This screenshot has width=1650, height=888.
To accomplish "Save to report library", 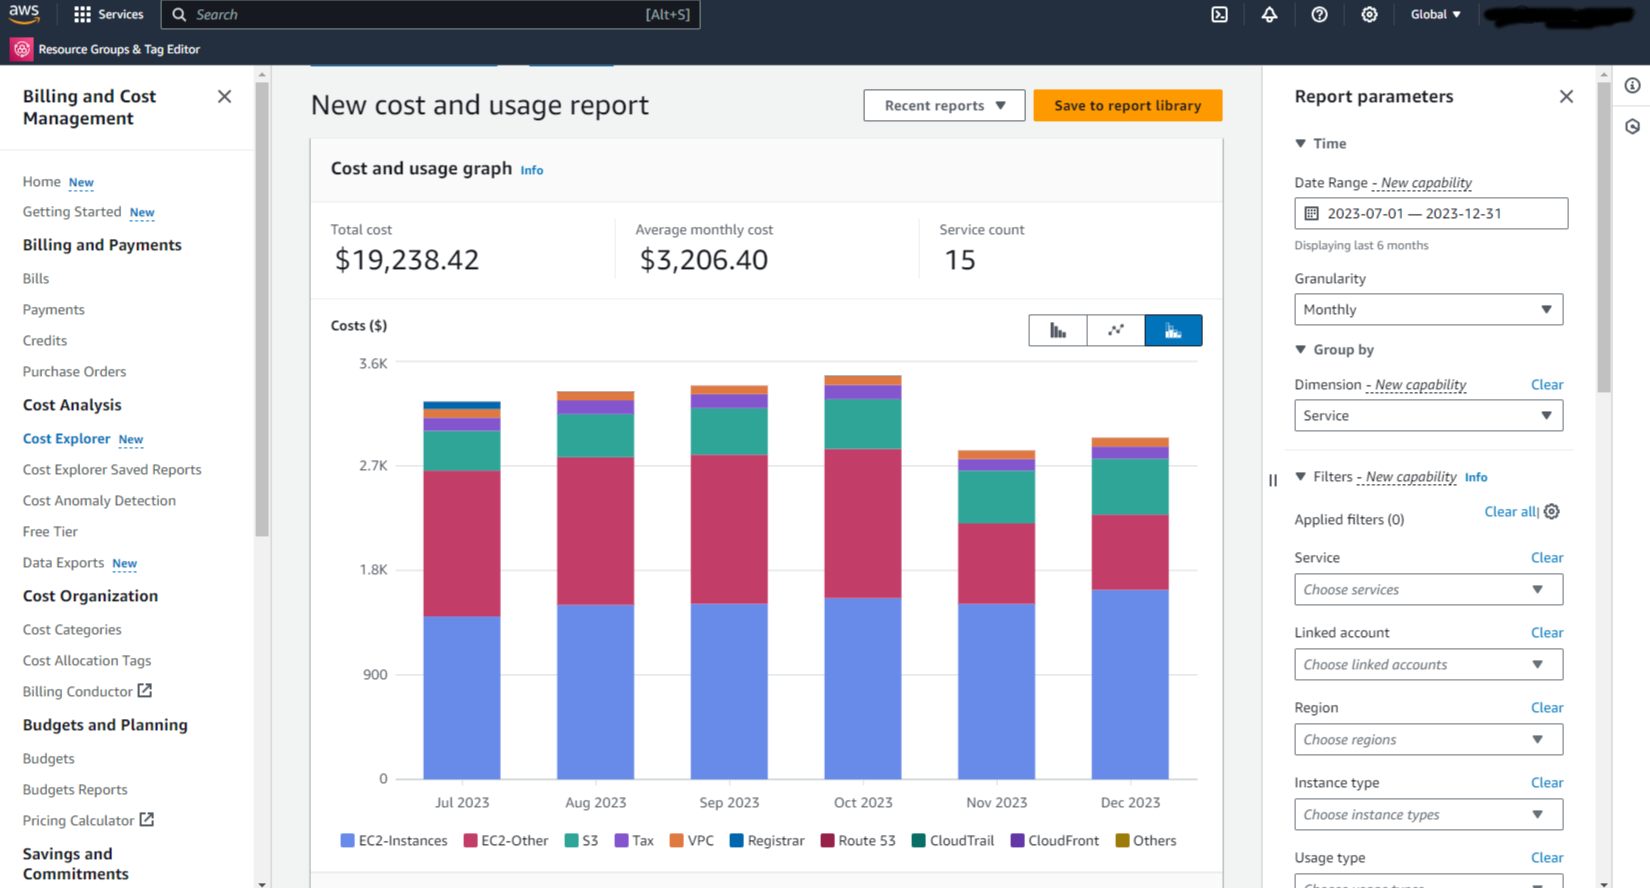I will (1127, 105).
